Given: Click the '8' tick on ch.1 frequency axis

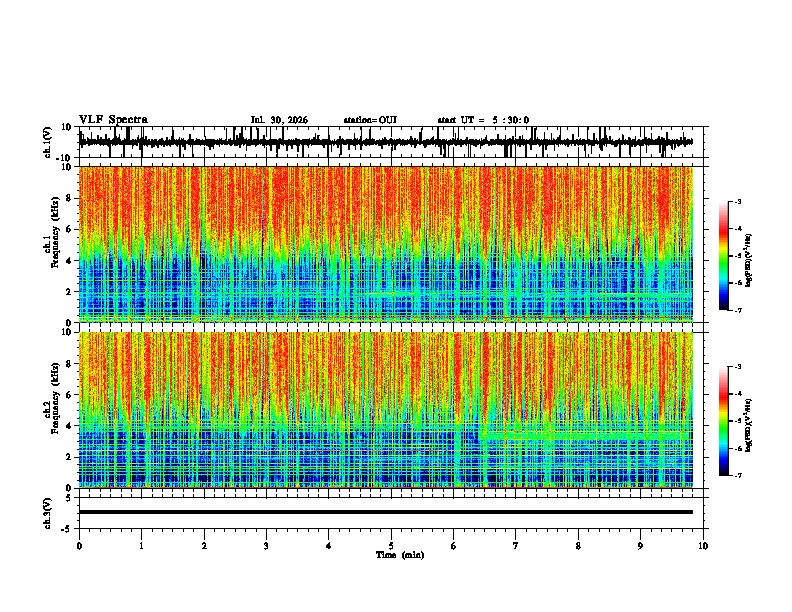Looking at the screenshot, I should 70,198.
